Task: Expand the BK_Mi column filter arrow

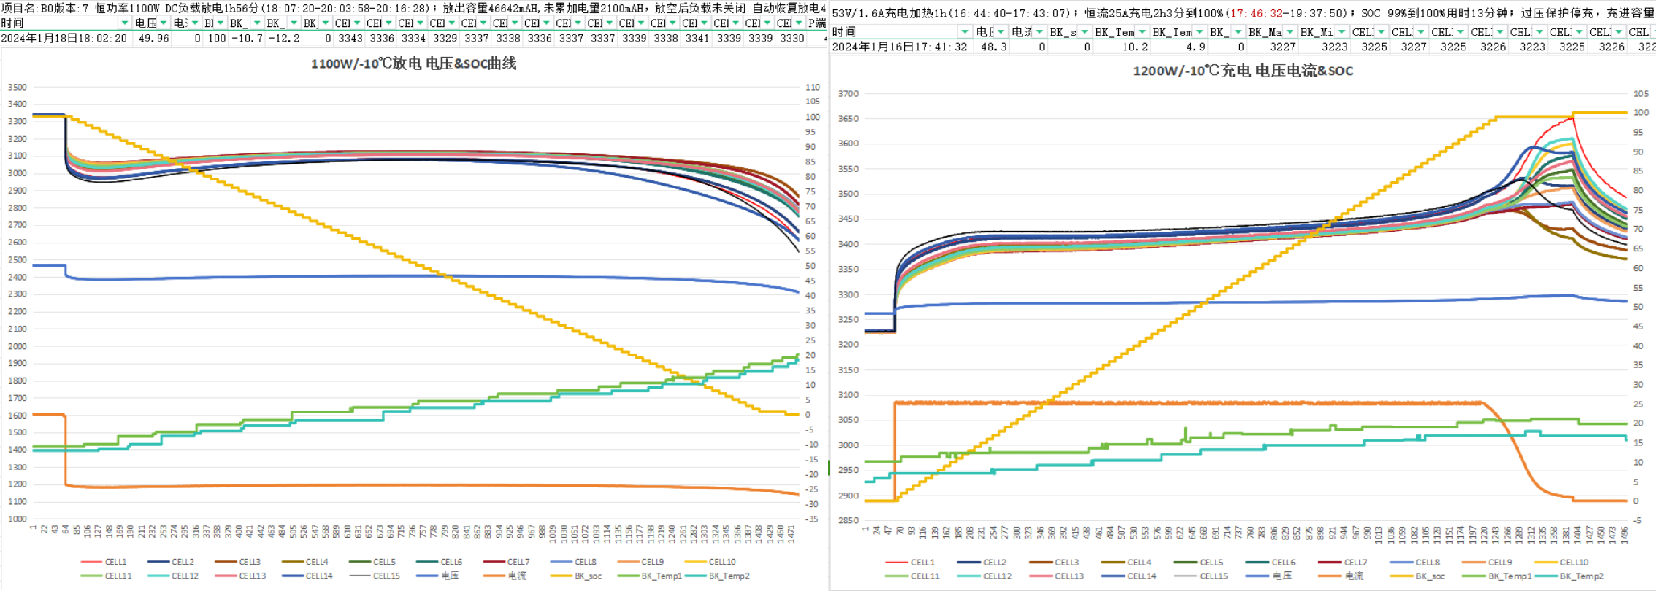Action: (x=1342, y=32)
